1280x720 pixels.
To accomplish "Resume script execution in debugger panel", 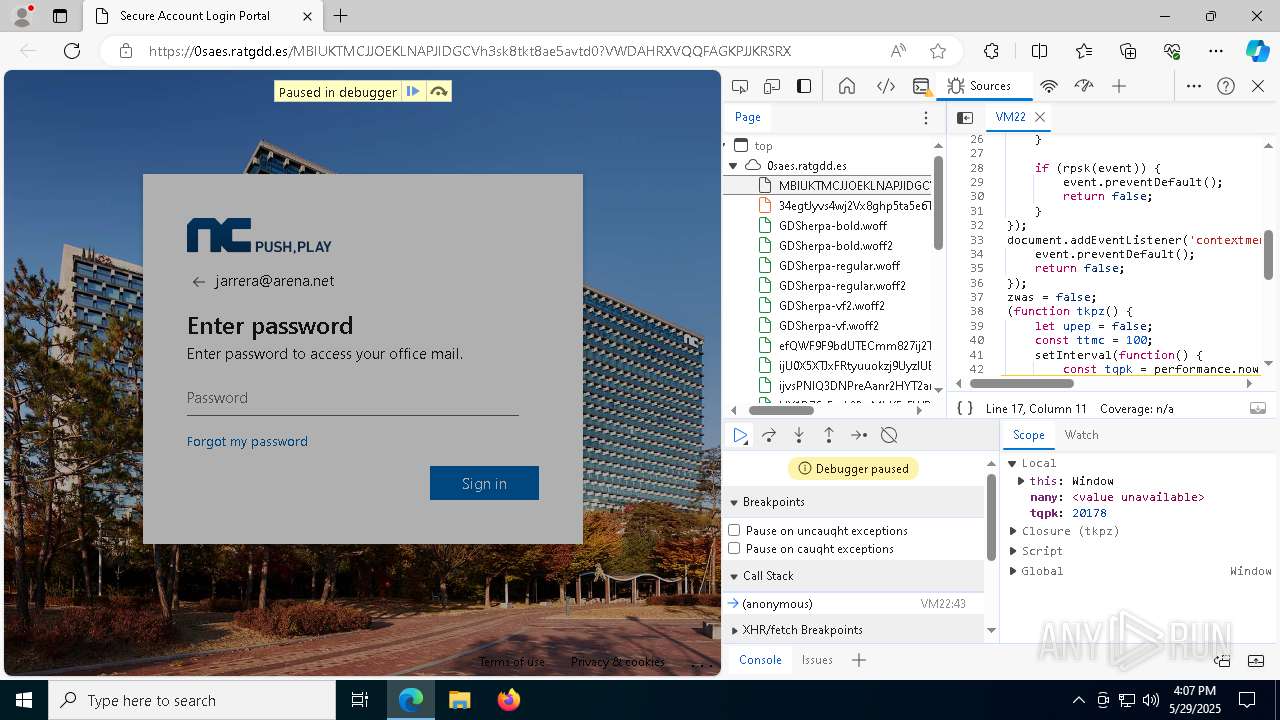I will [740, 435].
